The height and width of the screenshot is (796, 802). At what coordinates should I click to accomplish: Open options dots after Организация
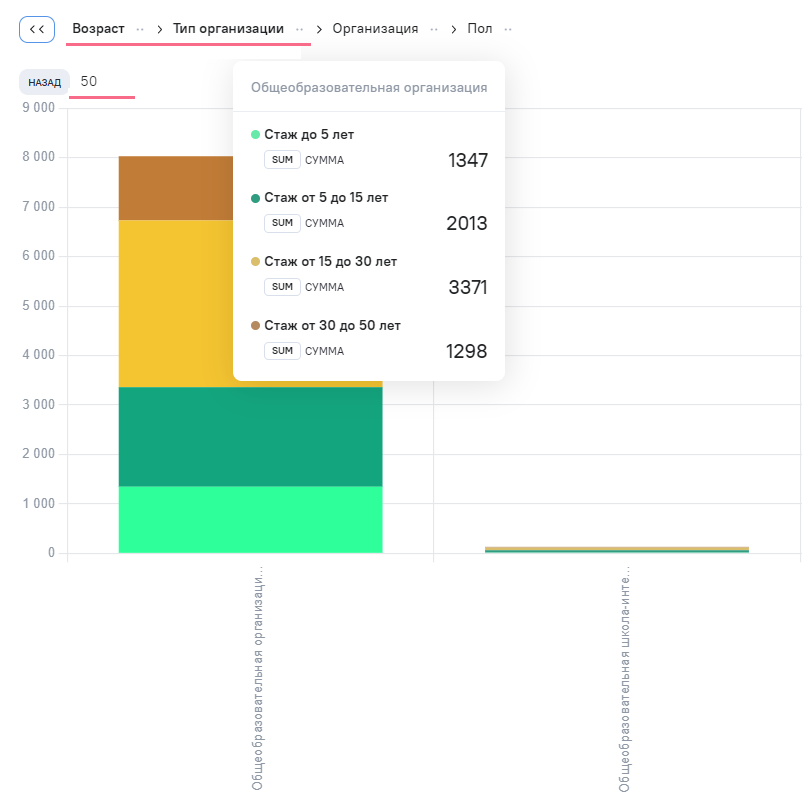click(x=434, y=29)
